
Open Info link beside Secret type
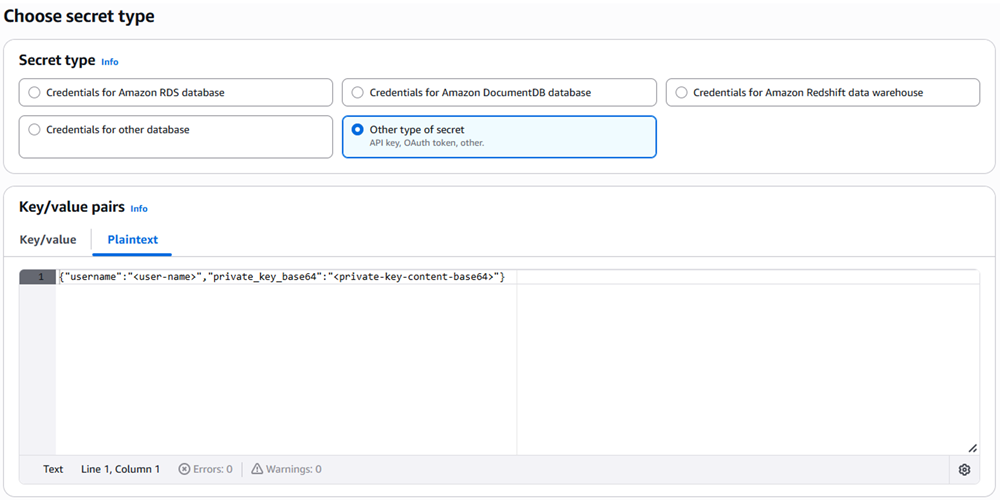tap(110, 62)
